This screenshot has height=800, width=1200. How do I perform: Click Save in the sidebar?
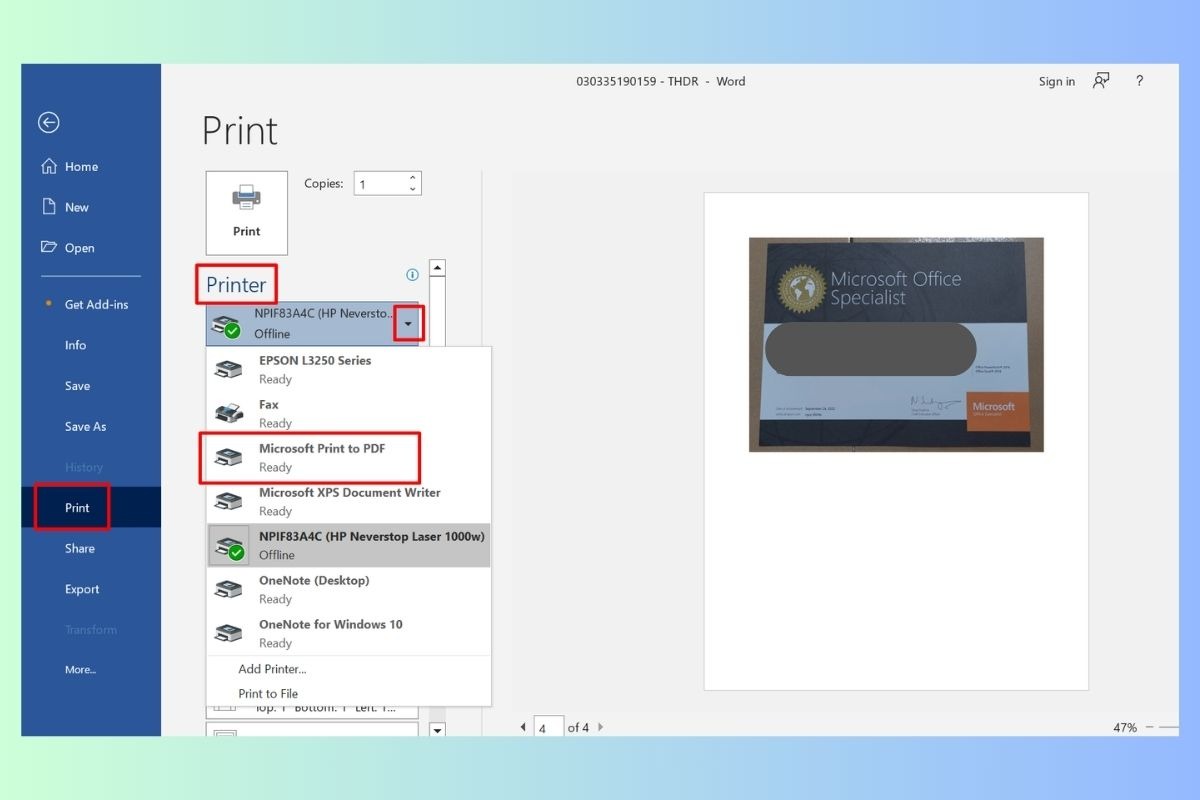[77, 386]
